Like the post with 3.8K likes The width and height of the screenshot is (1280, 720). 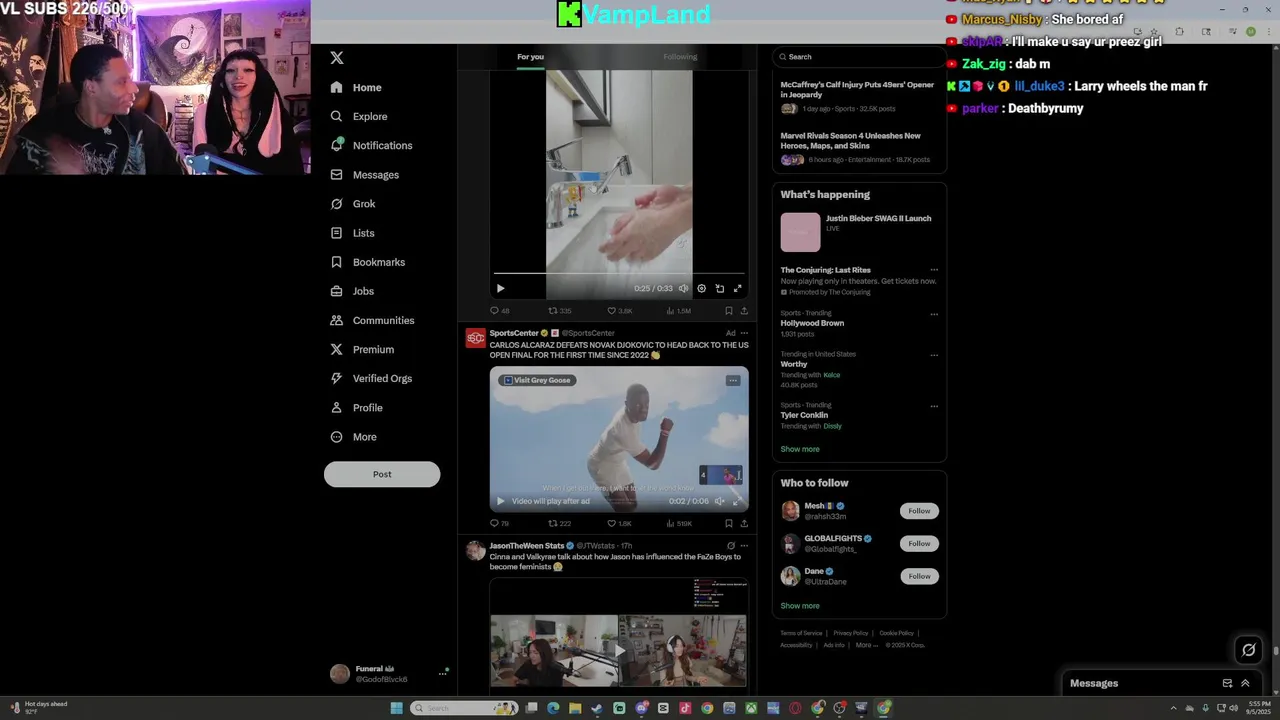[x=620, y=311]
